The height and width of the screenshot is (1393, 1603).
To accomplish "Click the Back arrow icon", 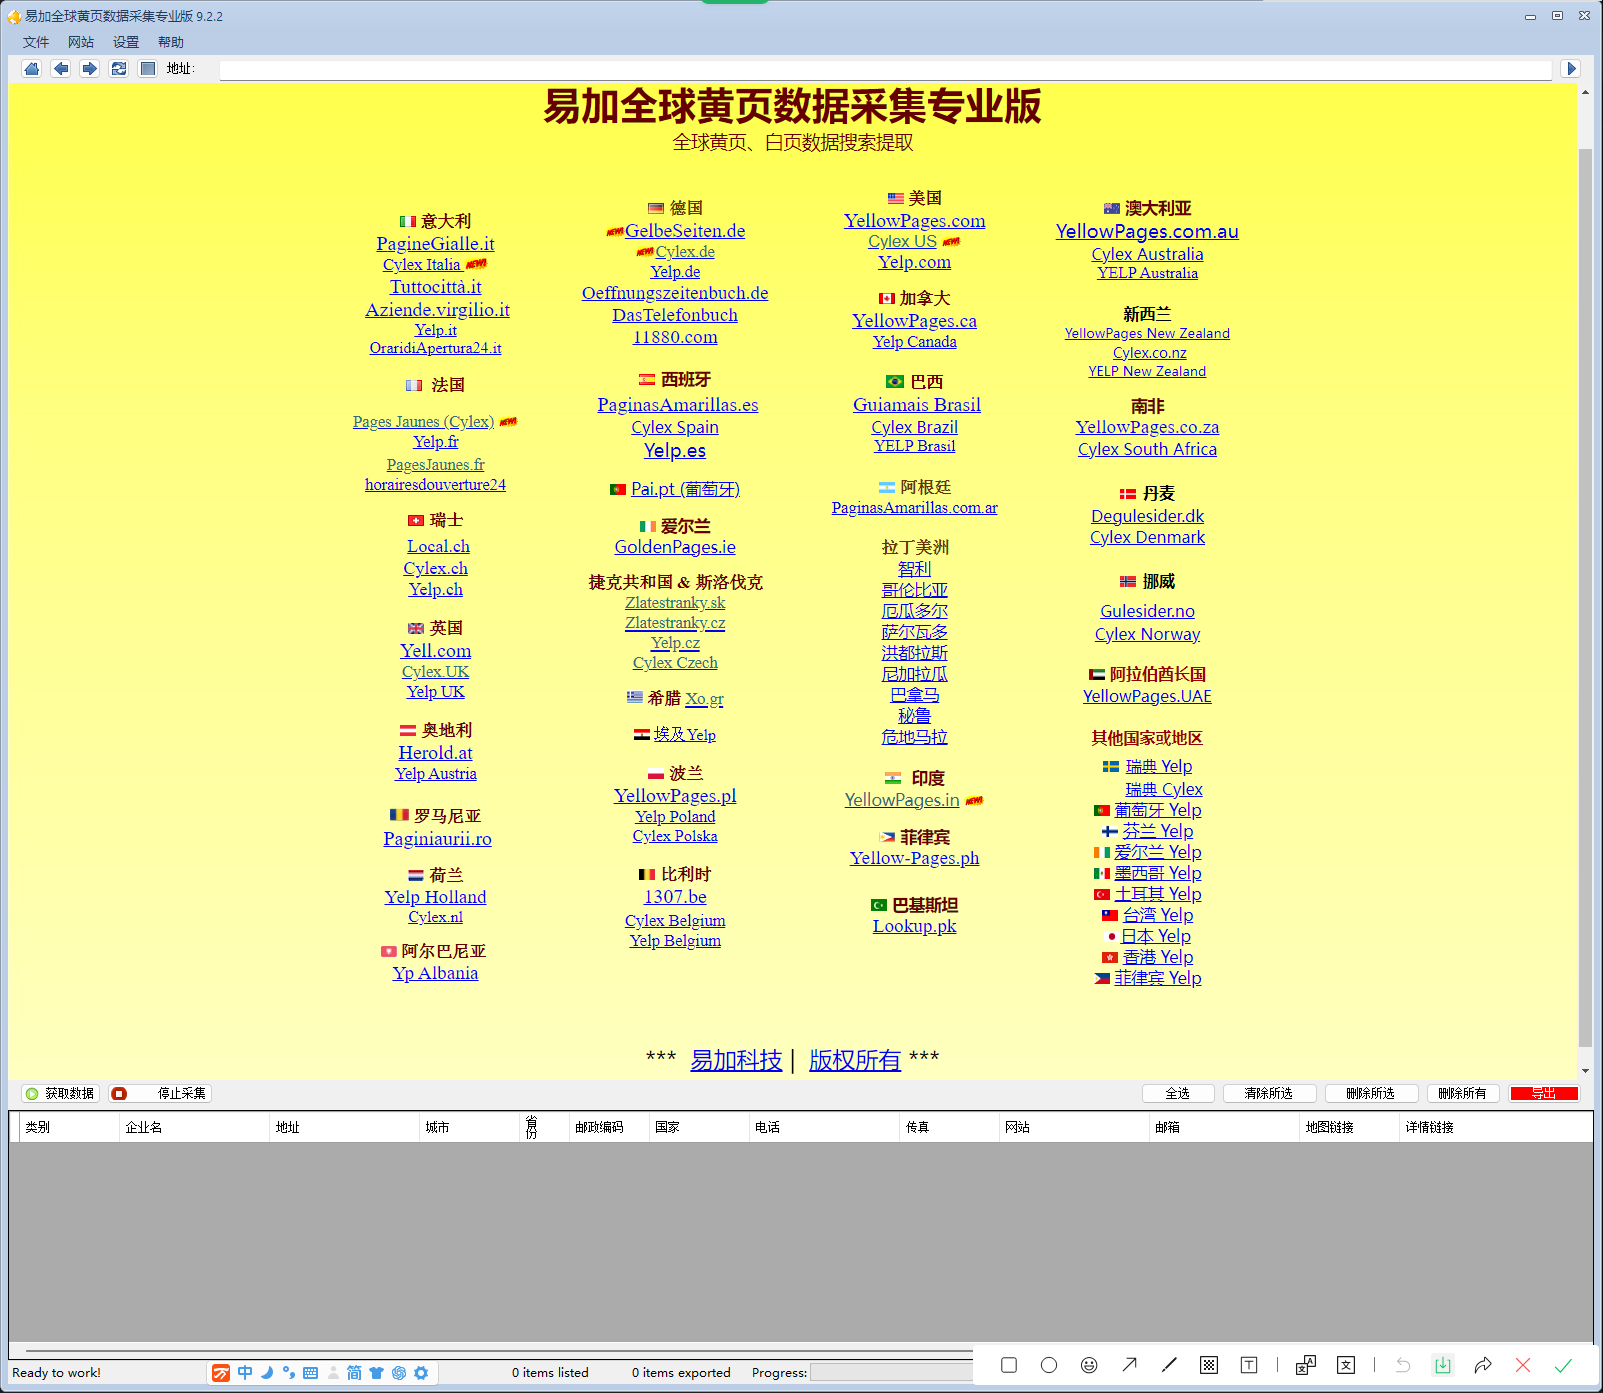I will click(x=61, y=68).
